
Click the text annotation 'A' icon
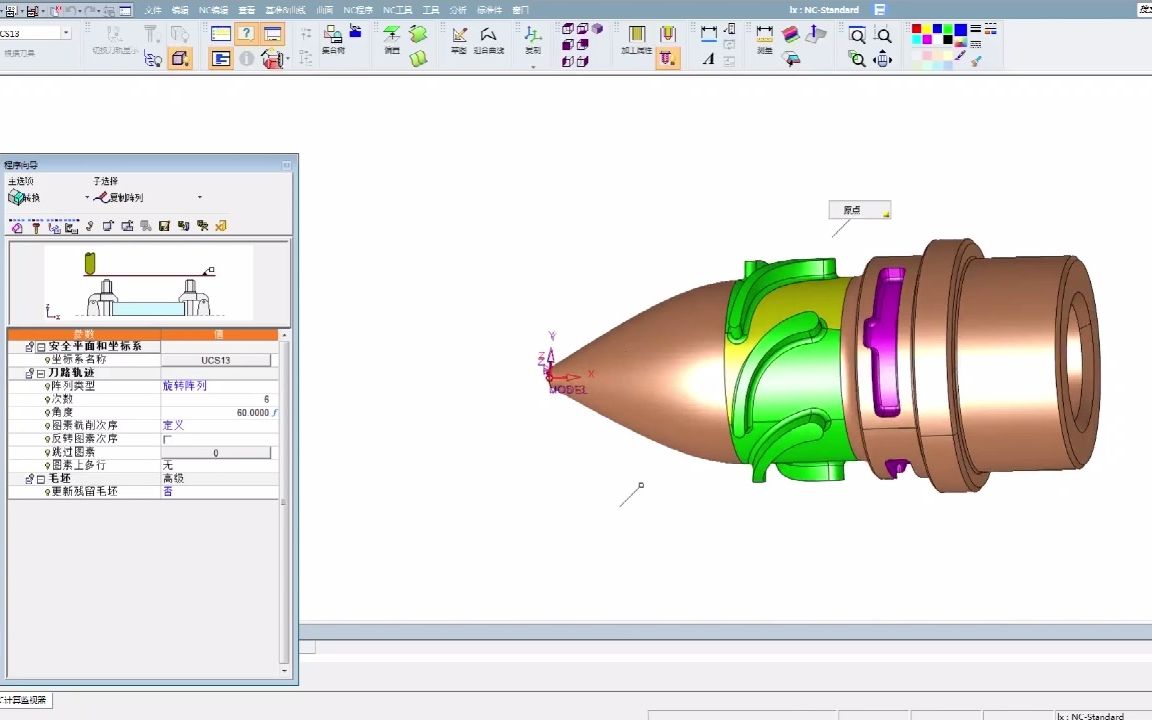coord(708,59)
